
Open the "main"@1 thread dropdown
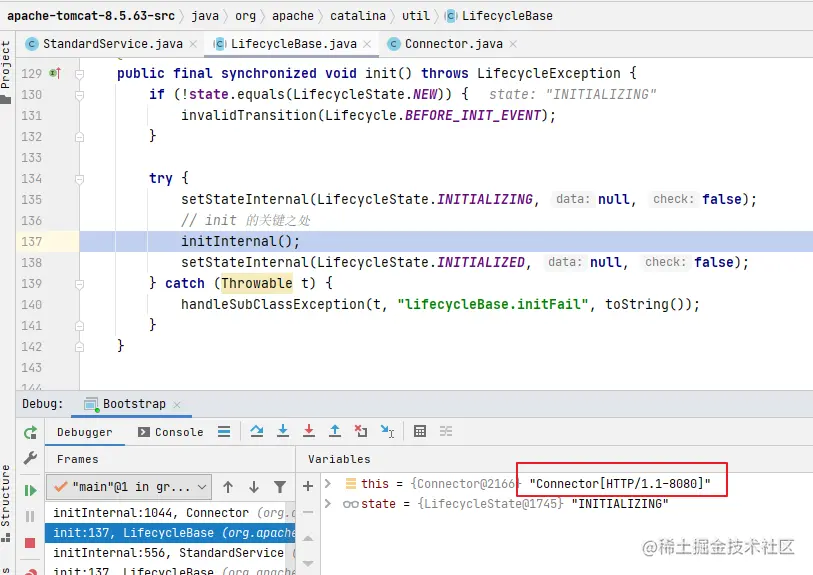(129, 487)
